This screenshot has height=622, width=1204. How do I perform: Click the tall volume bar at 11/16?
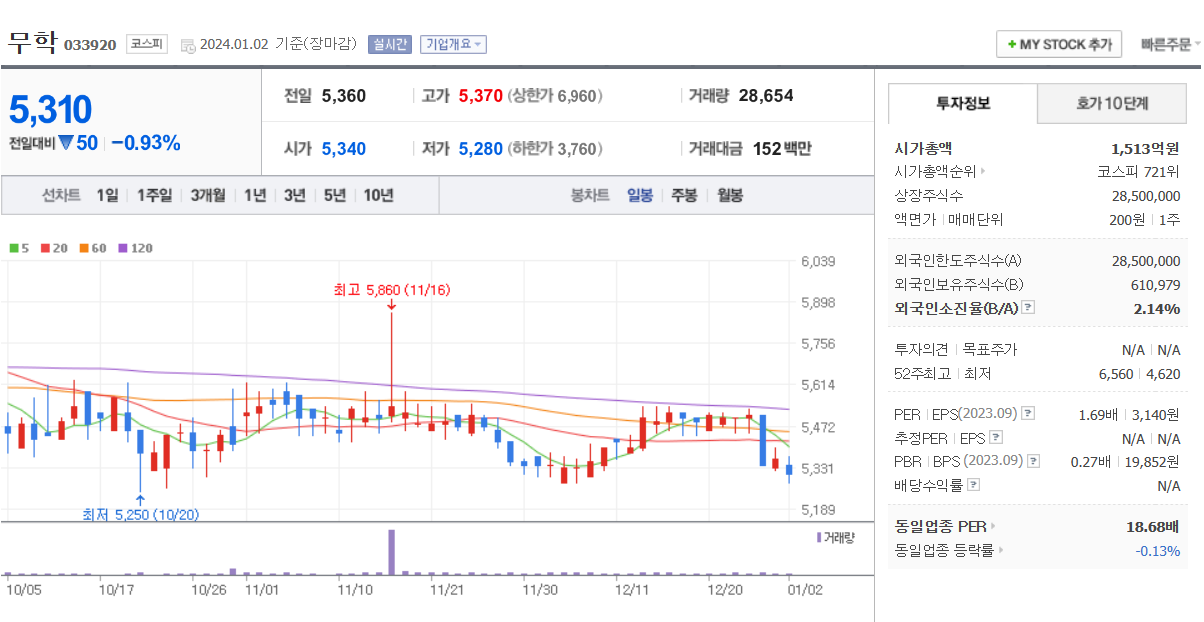pyautogui.click(x=392, y=552)
